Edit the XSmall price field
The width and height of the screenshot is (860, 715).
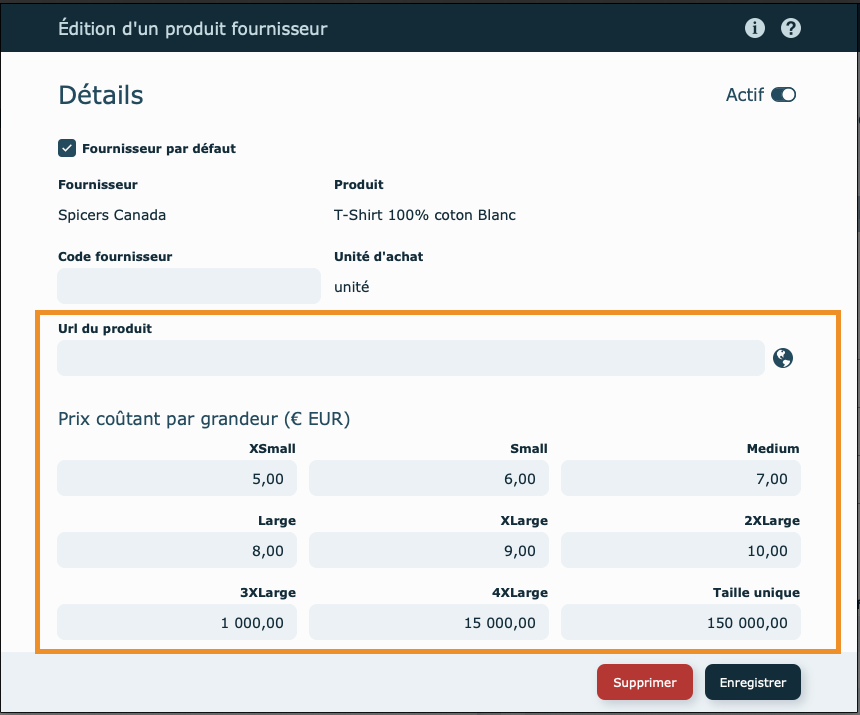point(177,479)
